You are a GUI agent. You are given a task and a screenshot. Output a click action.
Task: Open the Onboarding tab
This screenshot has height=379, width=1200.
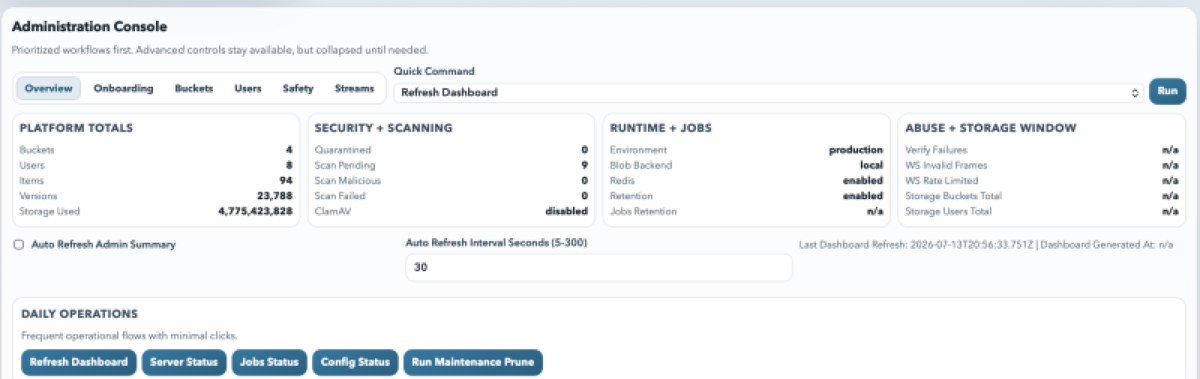point(123,88)
